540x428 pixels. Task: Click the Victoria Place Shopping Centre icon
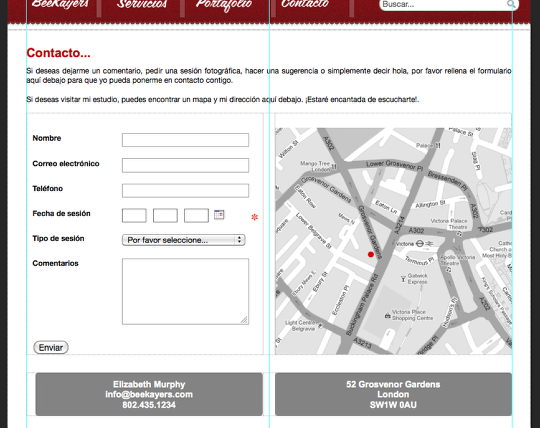pos(388,315)
